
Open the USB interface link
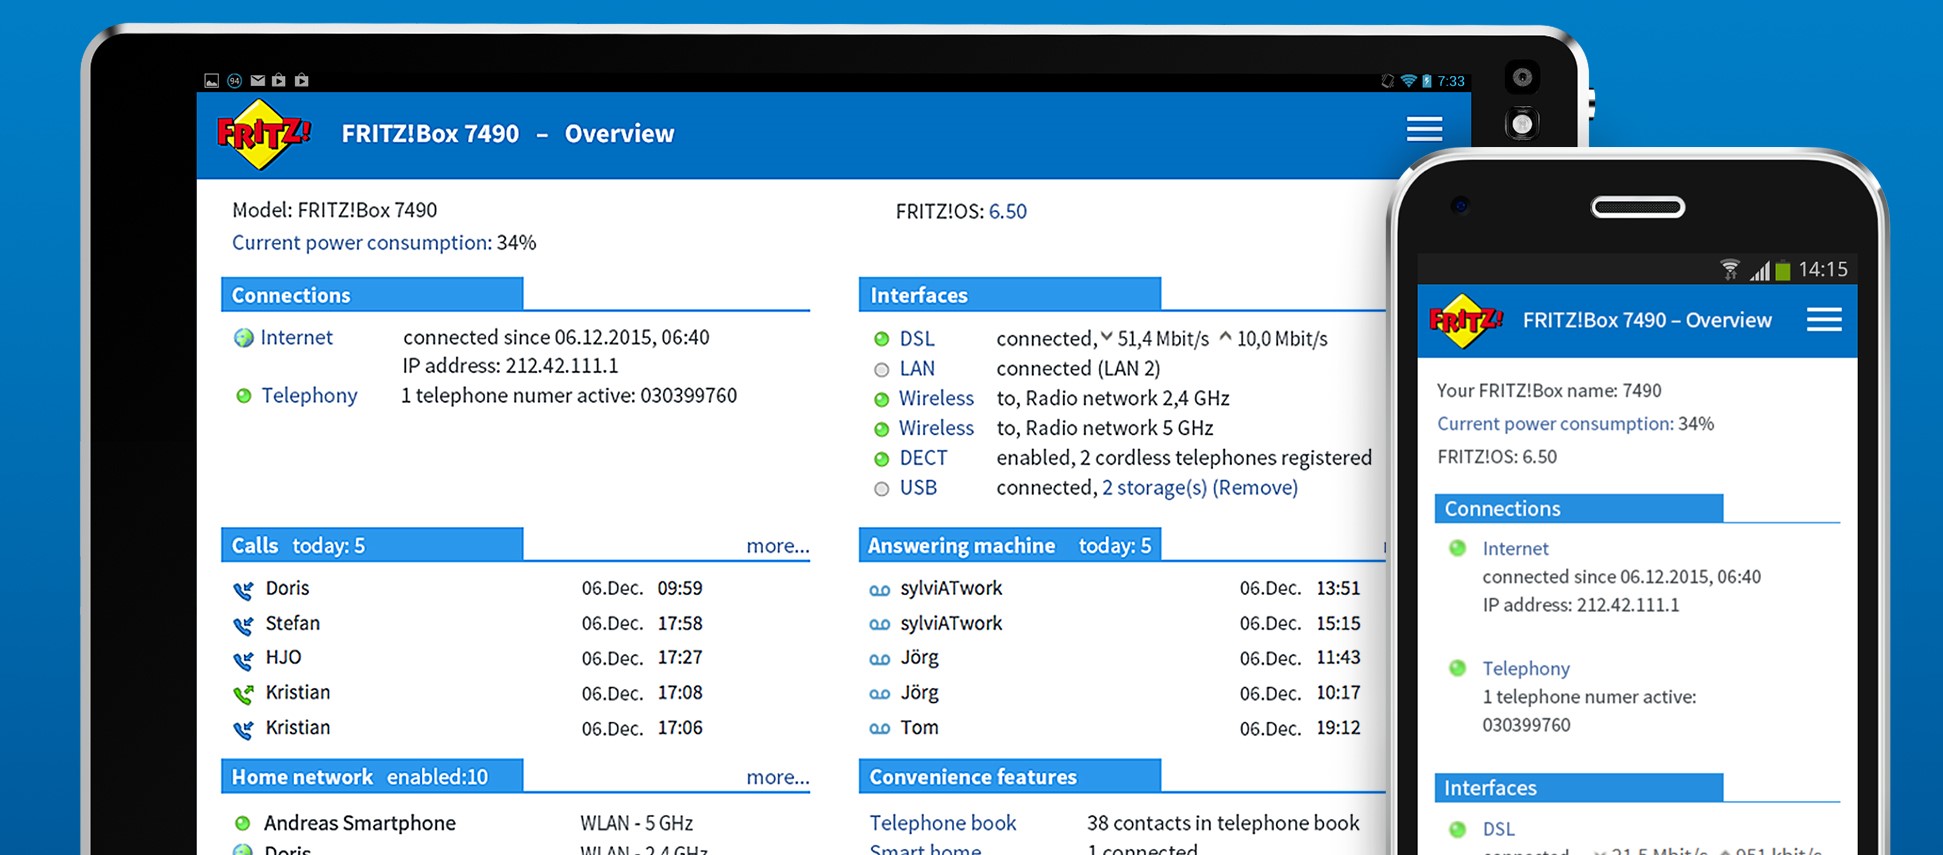coord(918,488)
